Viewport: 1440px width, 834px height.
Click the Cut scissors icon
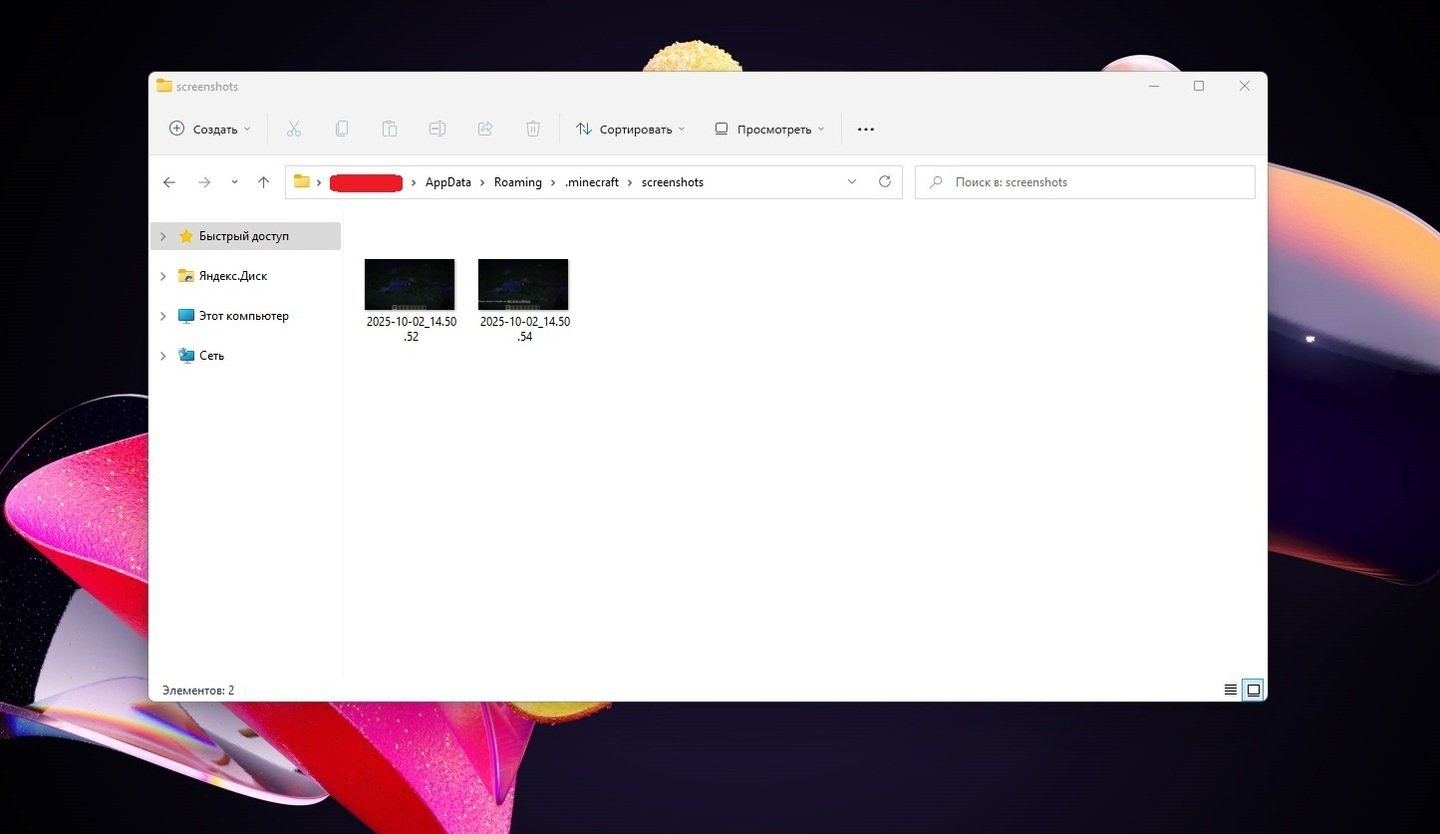293,129
